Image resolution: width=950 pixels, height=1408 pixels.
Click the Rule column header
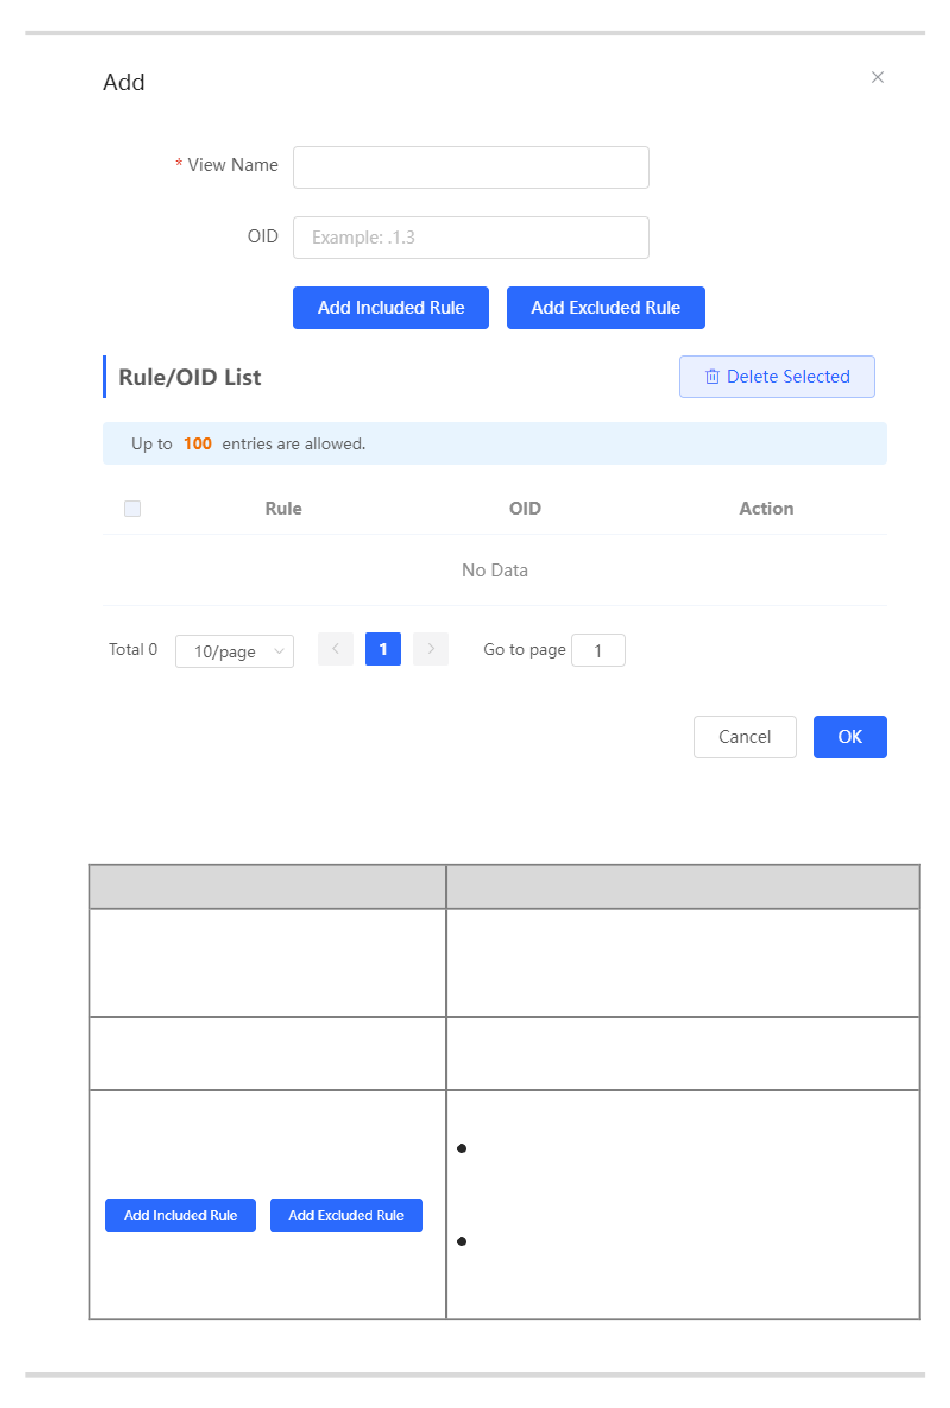283,509
